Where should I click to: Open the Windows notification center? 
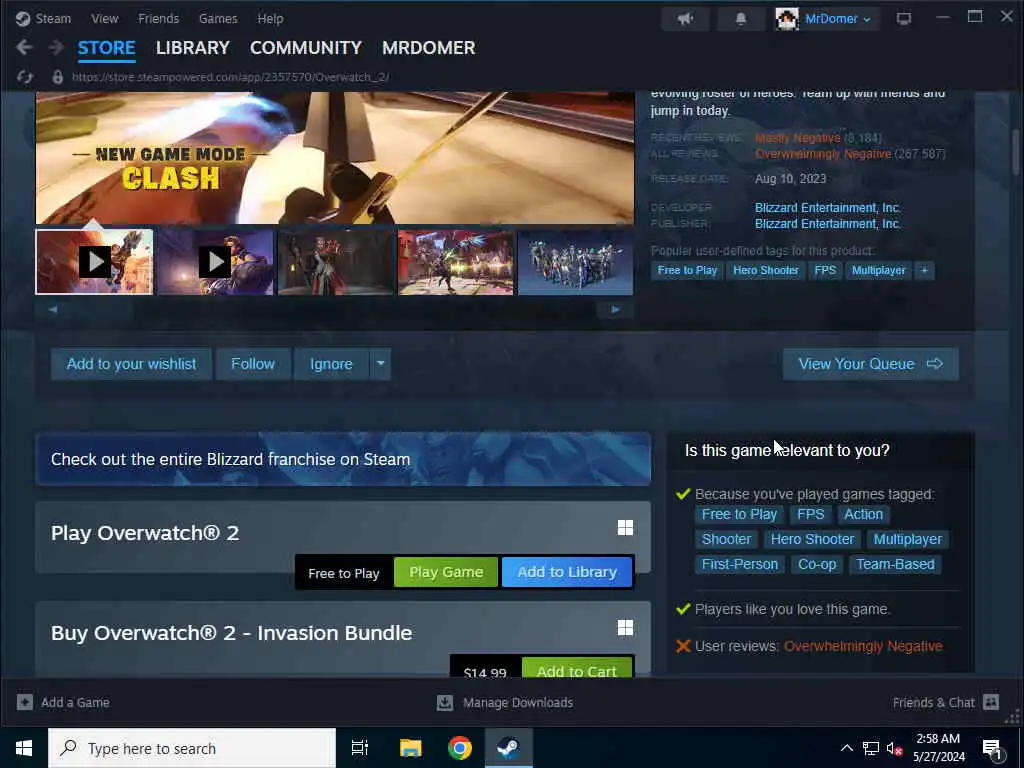pos(993,749)
